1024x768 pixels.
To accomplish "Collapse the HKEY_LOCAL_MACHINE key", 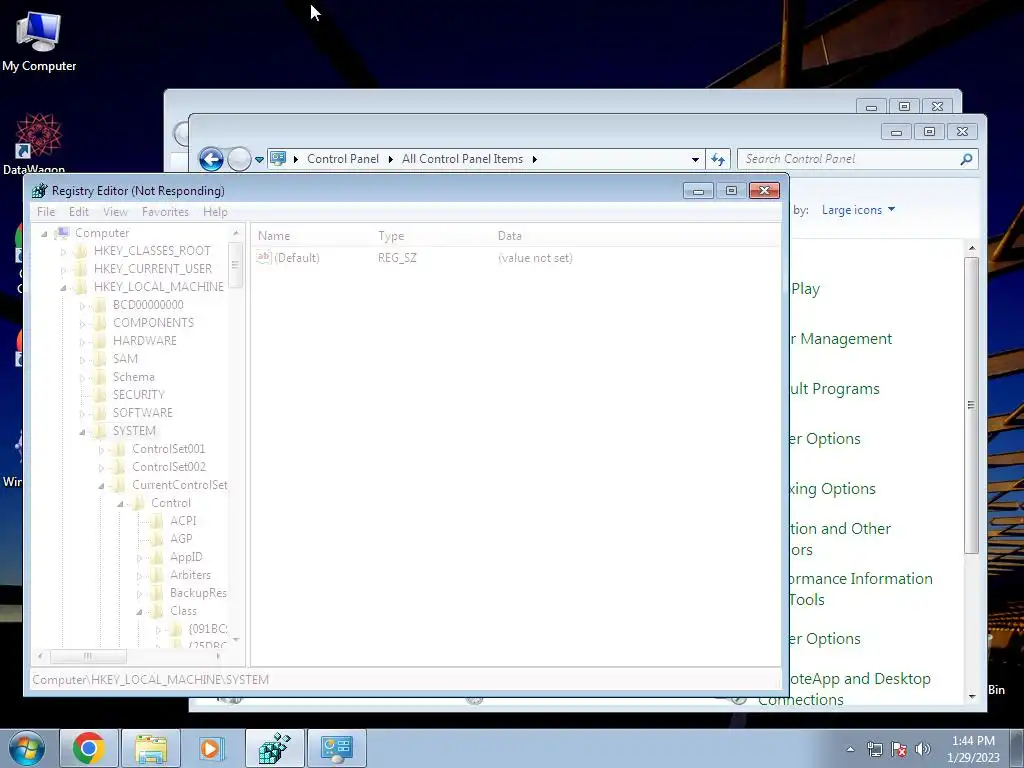I will click(63, 287).
